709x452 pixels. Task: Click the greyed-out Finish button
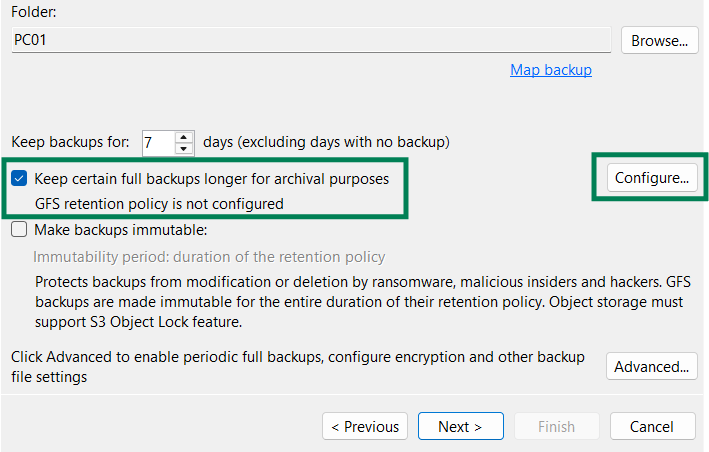point(556,426)
